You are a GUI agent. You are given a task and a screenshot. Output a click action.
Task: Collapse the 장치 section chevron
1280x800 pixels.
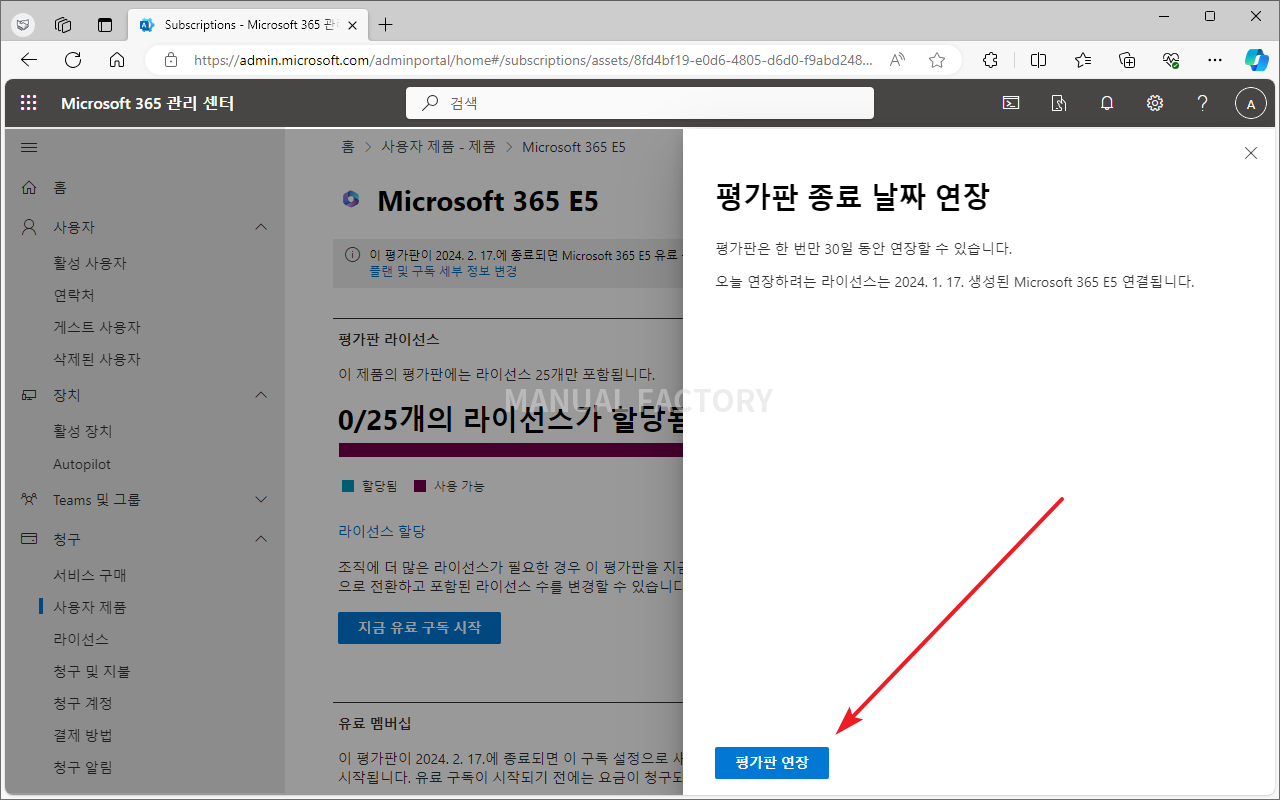coord(261,395)
